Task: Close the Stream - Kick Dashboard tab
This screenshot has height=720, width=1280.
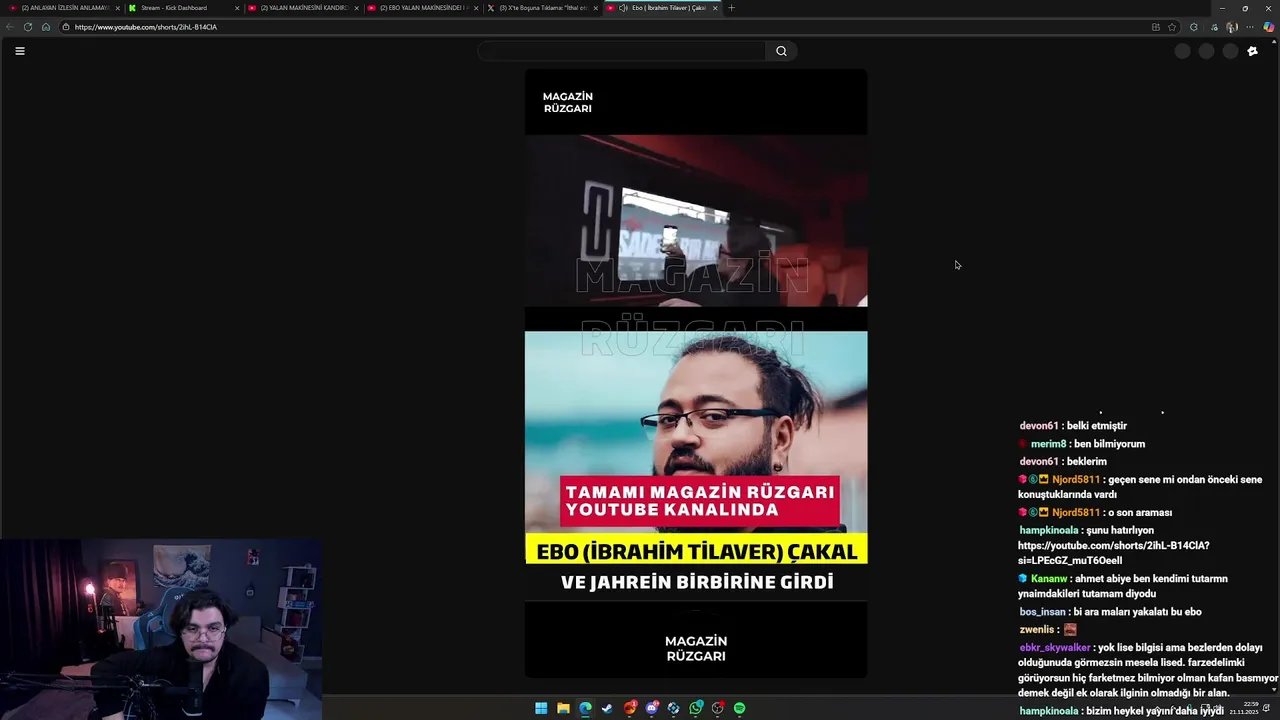Action: tap(237, 8)
